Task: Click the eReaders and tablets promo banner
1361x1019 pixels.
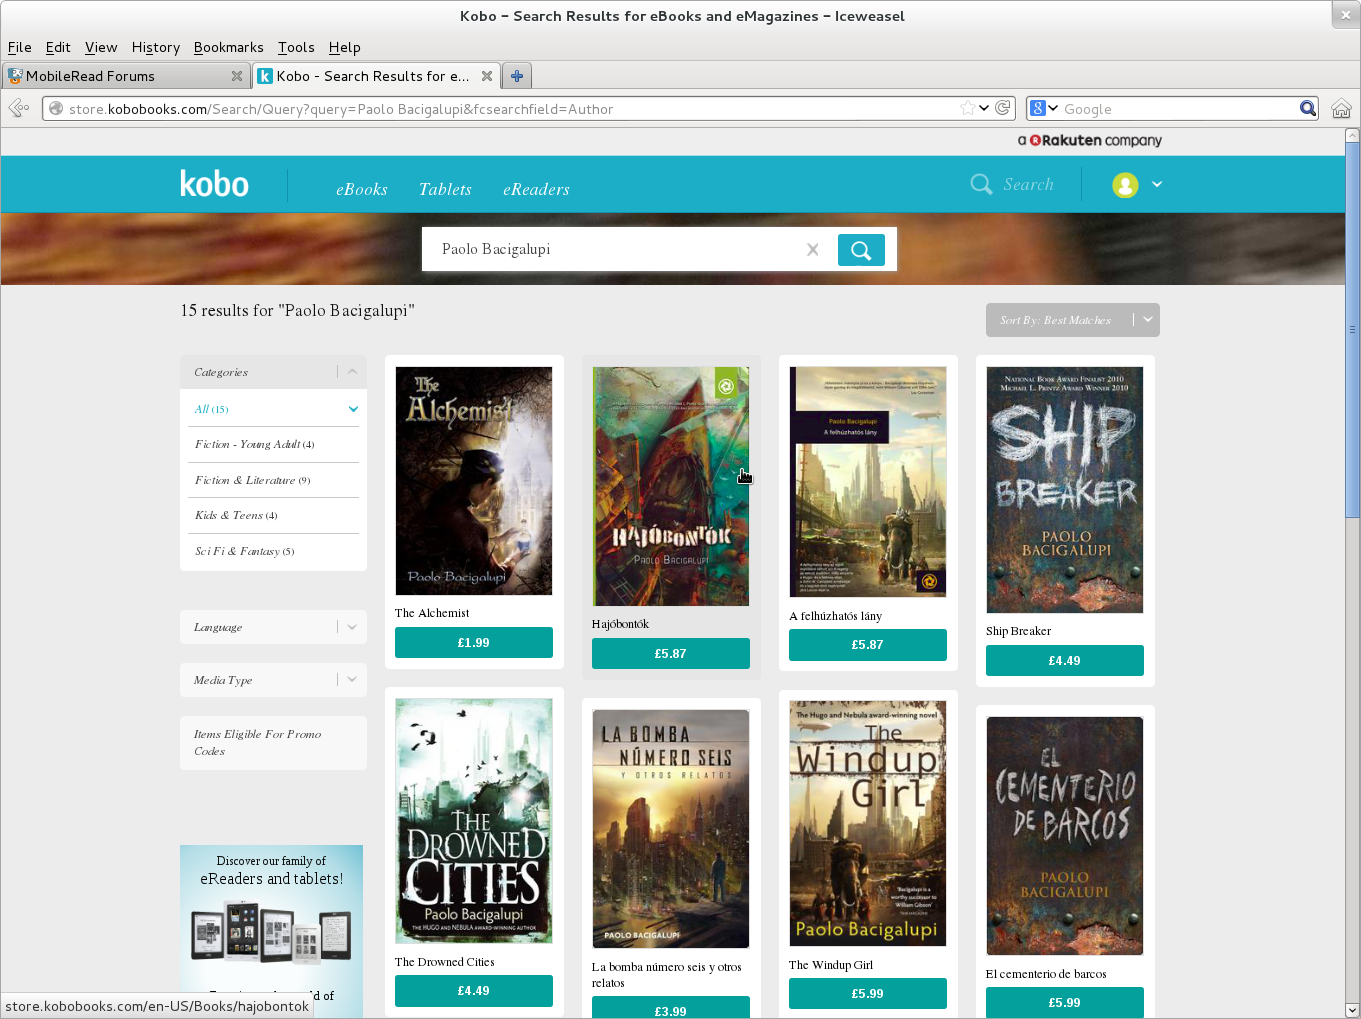Action: tap(271, 931)
